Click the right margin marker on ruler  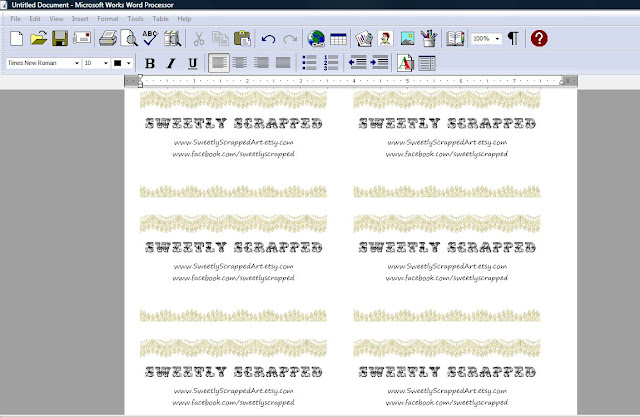(x=562, y=81)
